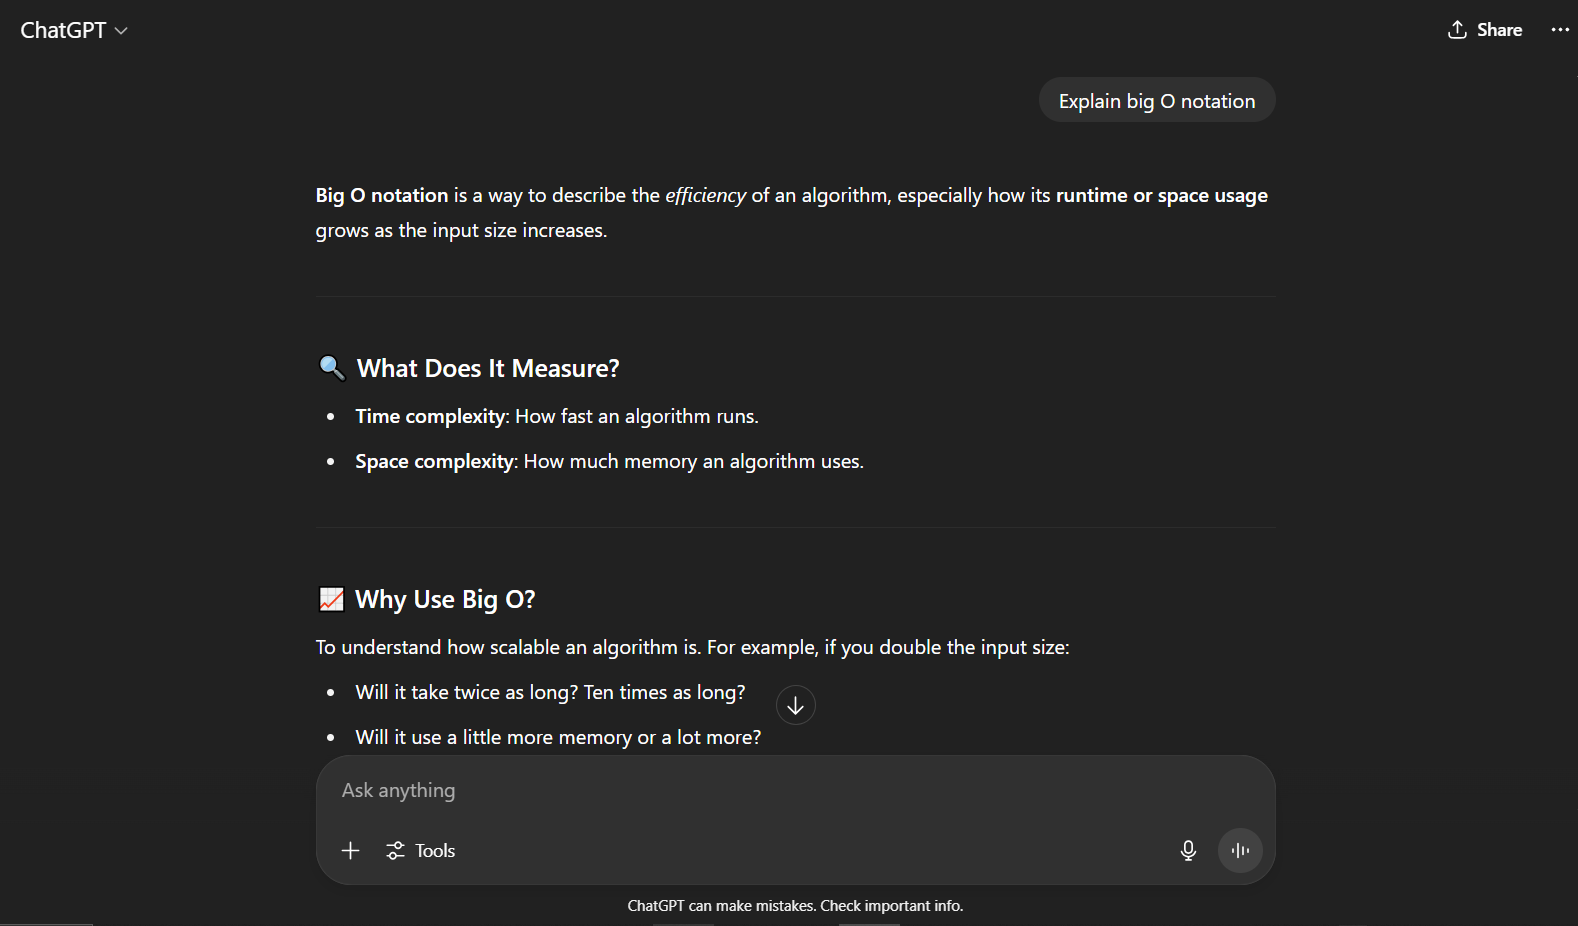The image size is (1578, 926).
Task: Click the Why Use Big O? heading
Action: coord(445,600)
